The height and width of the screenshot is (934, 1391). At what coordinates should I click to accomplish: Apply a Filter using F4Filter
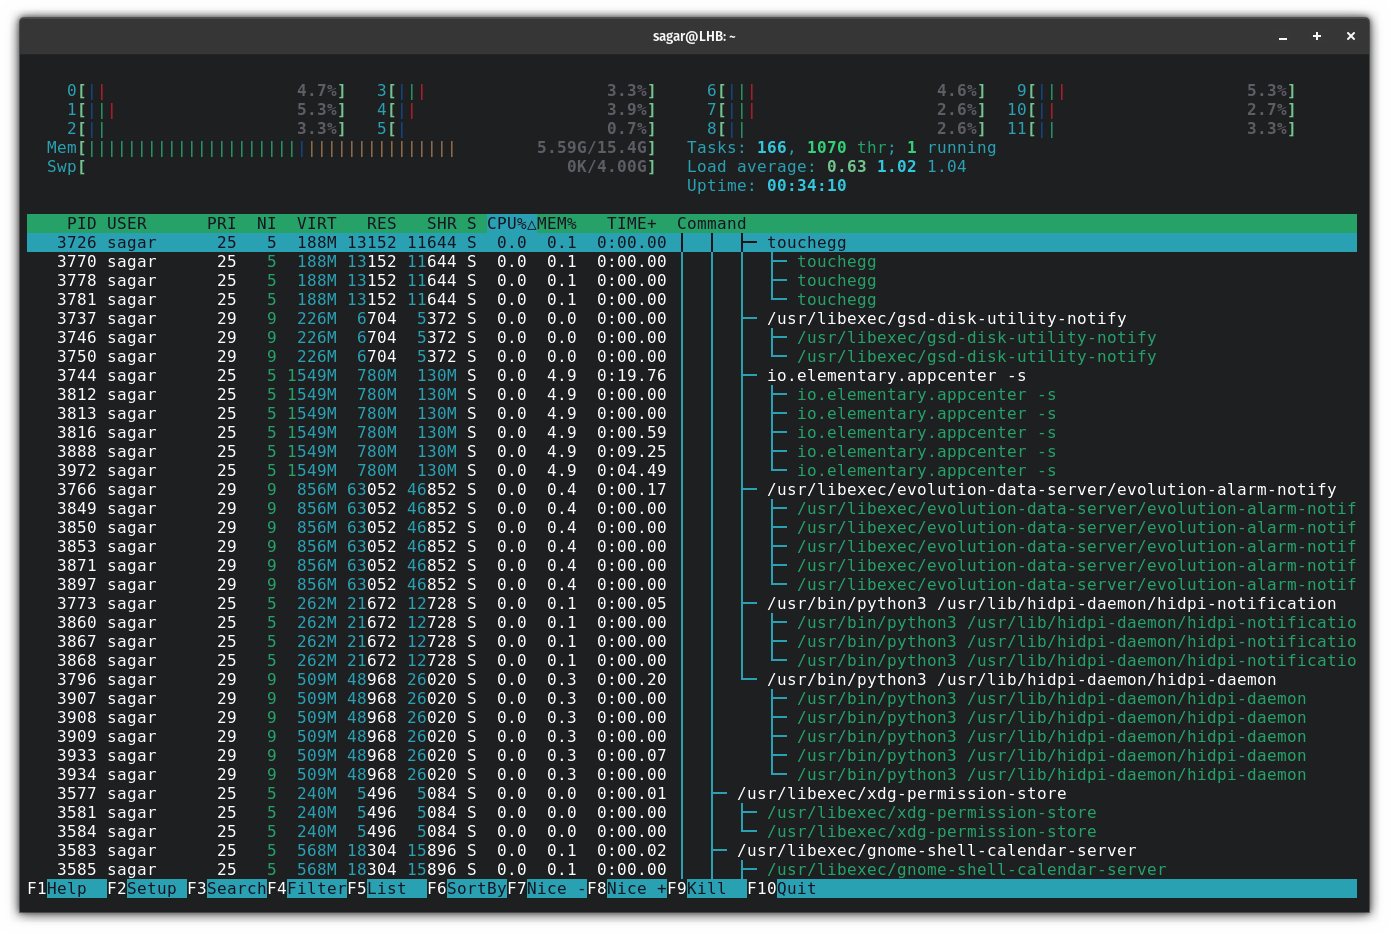click(306, 888)
